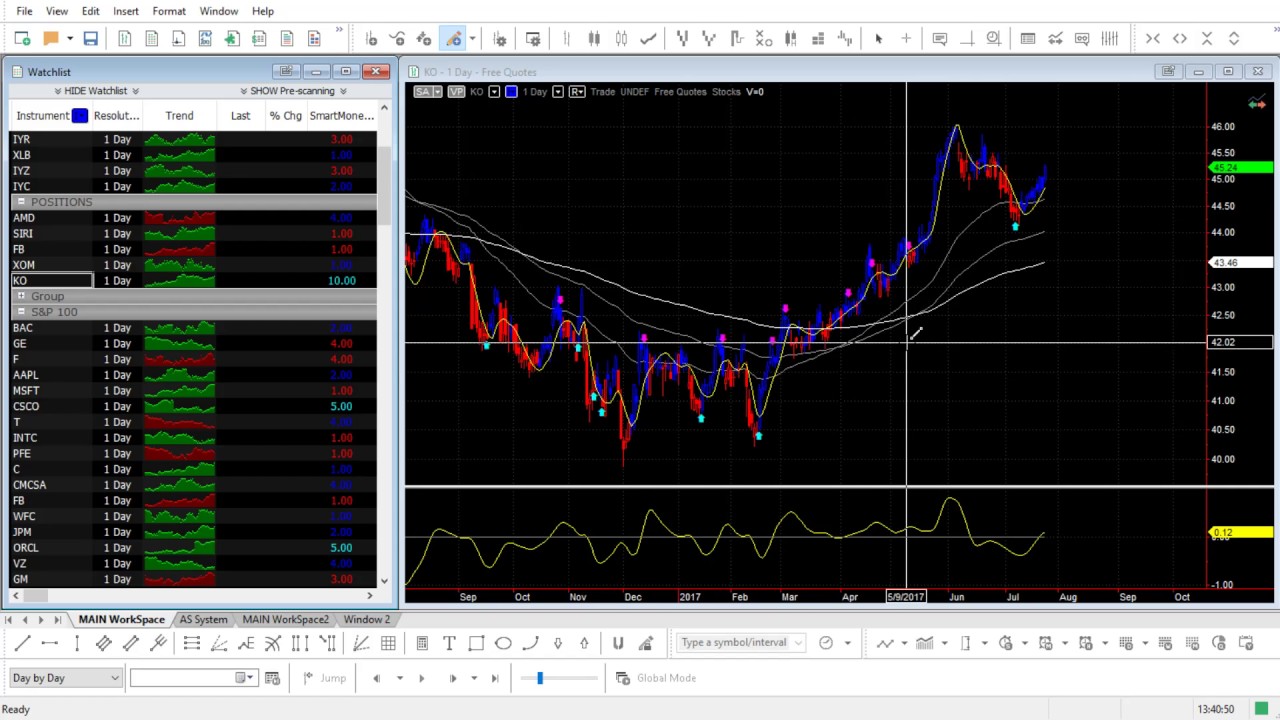Open the File menu
This screenshot has width=1280, height=720.
click(24, 11)
